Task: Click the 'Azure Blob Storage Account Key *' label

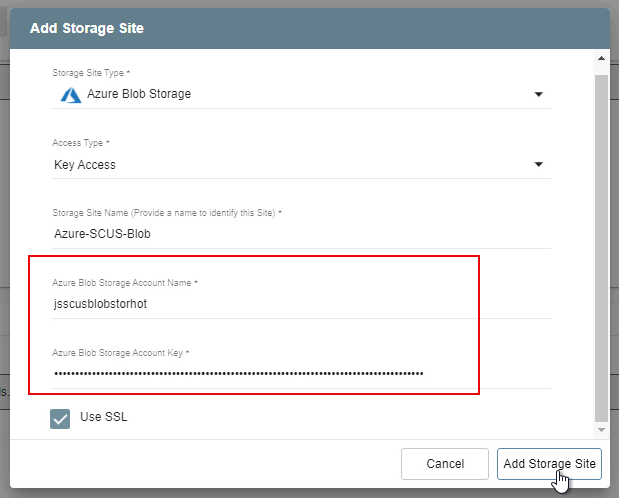Action: 121,353
